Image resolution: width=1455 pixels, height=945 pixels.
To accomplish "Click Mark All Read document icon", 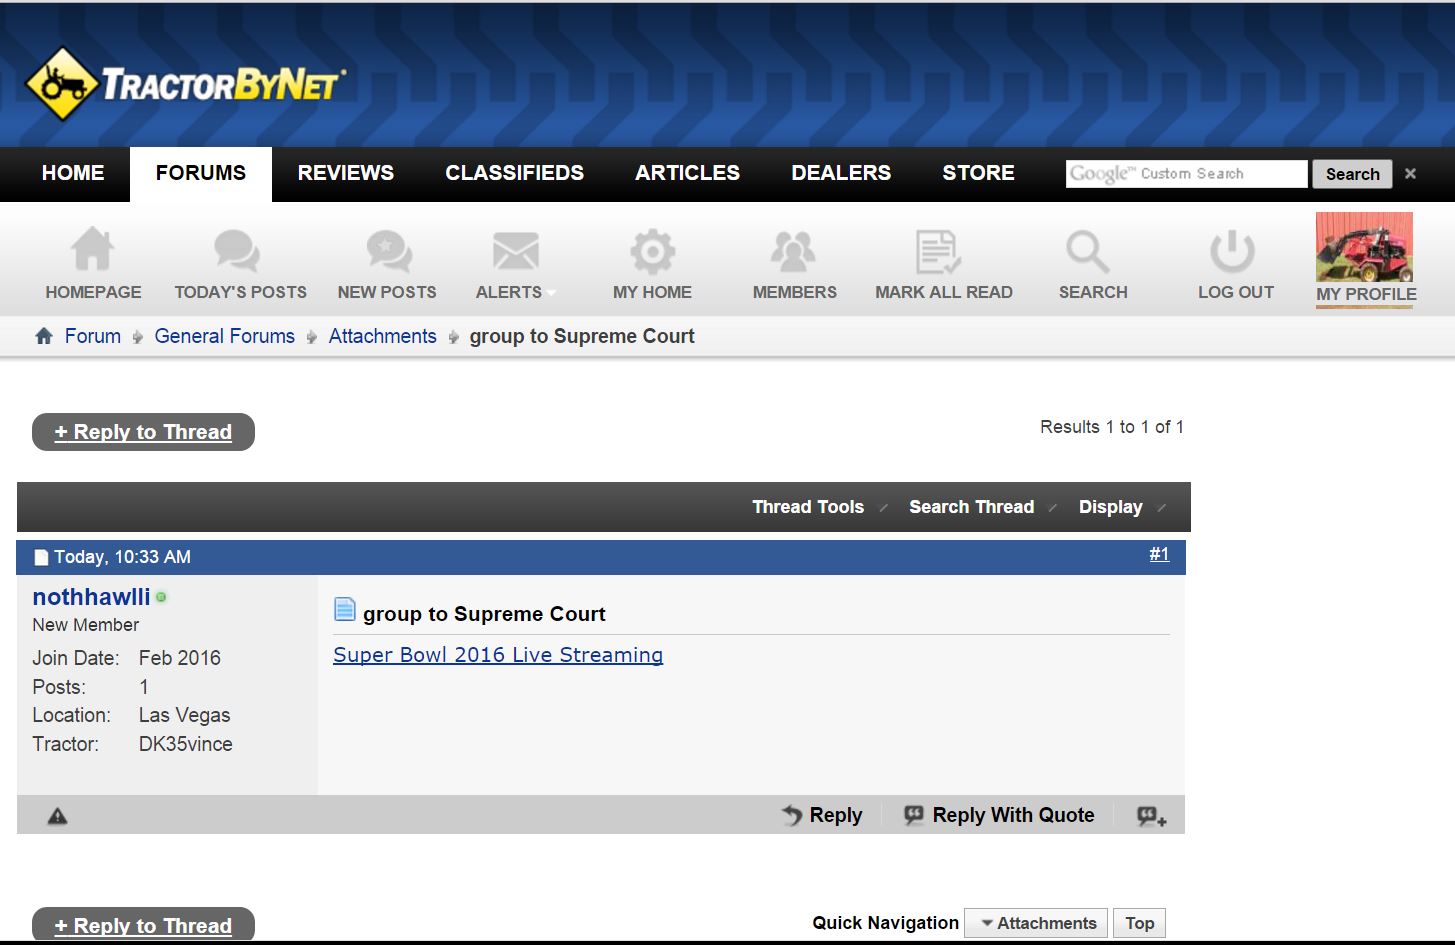I will (938, 250).
